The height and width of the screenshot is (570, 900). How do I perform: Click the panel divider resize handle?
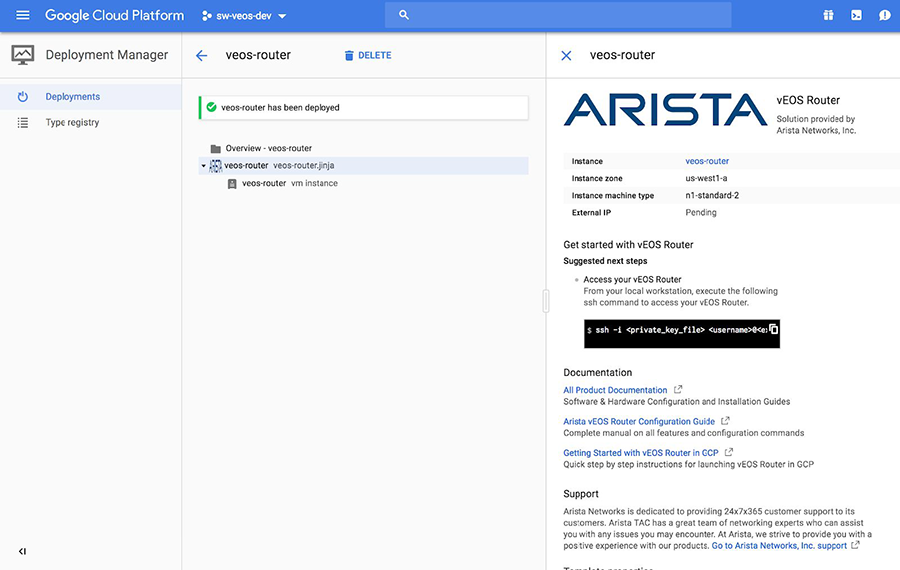pos(546,301)
